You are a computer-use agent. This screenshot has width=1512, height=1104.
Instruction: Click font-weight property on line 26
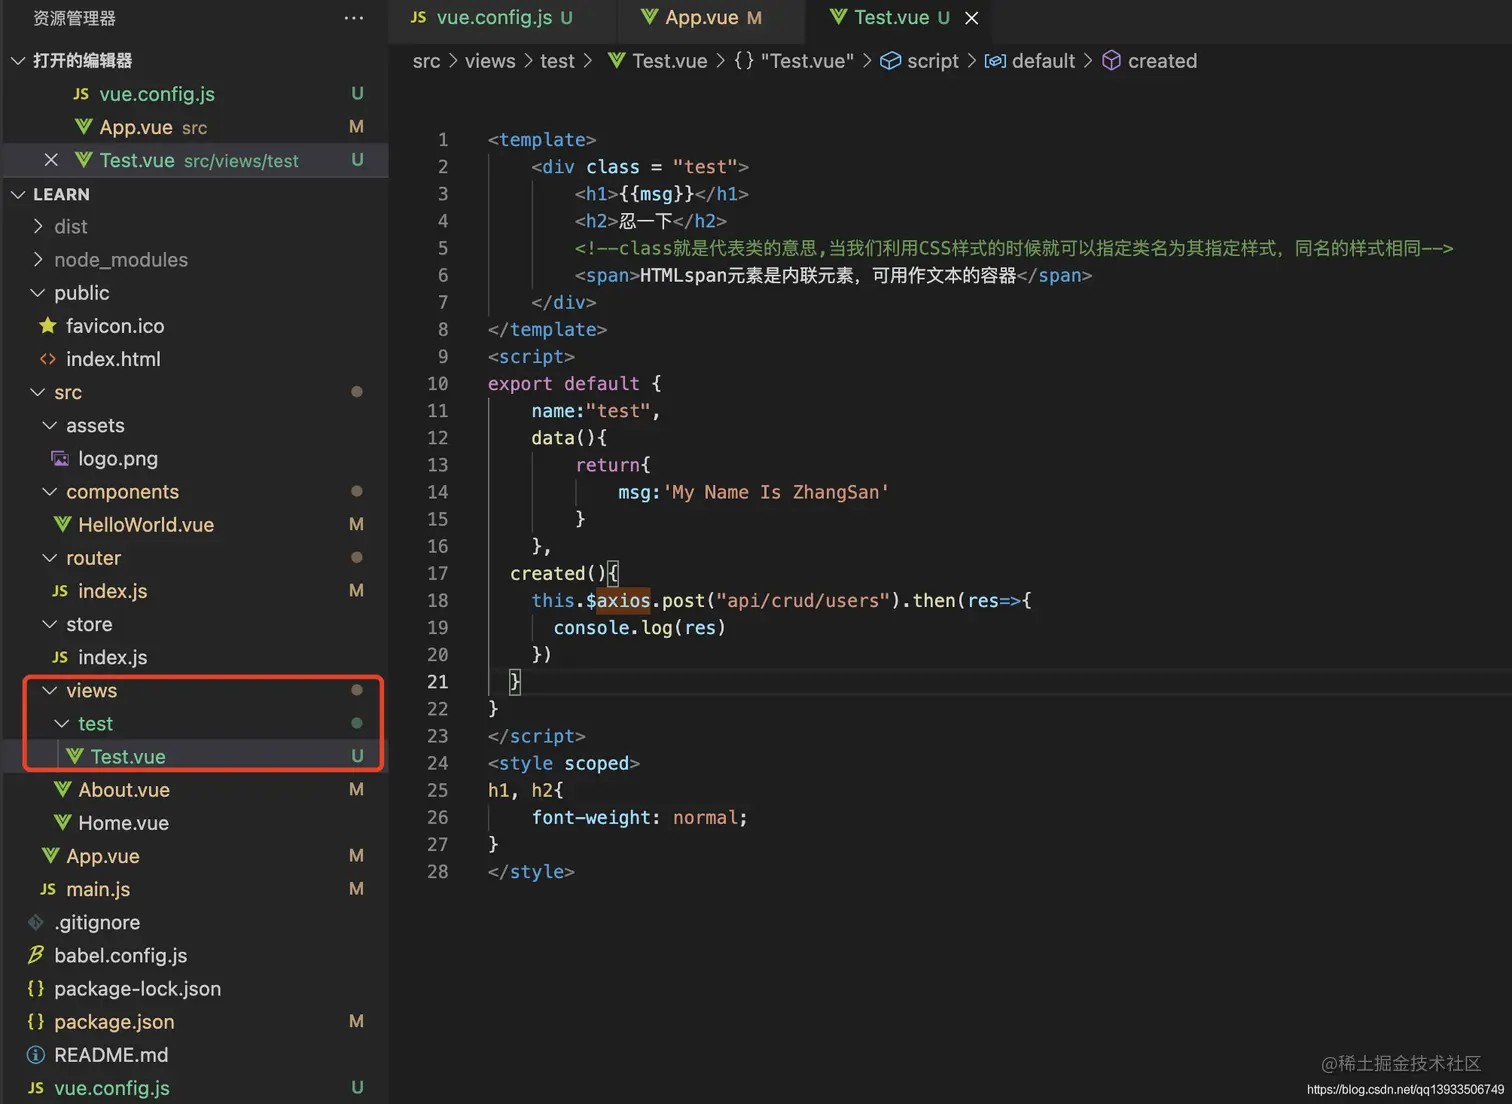click(591, 817)
